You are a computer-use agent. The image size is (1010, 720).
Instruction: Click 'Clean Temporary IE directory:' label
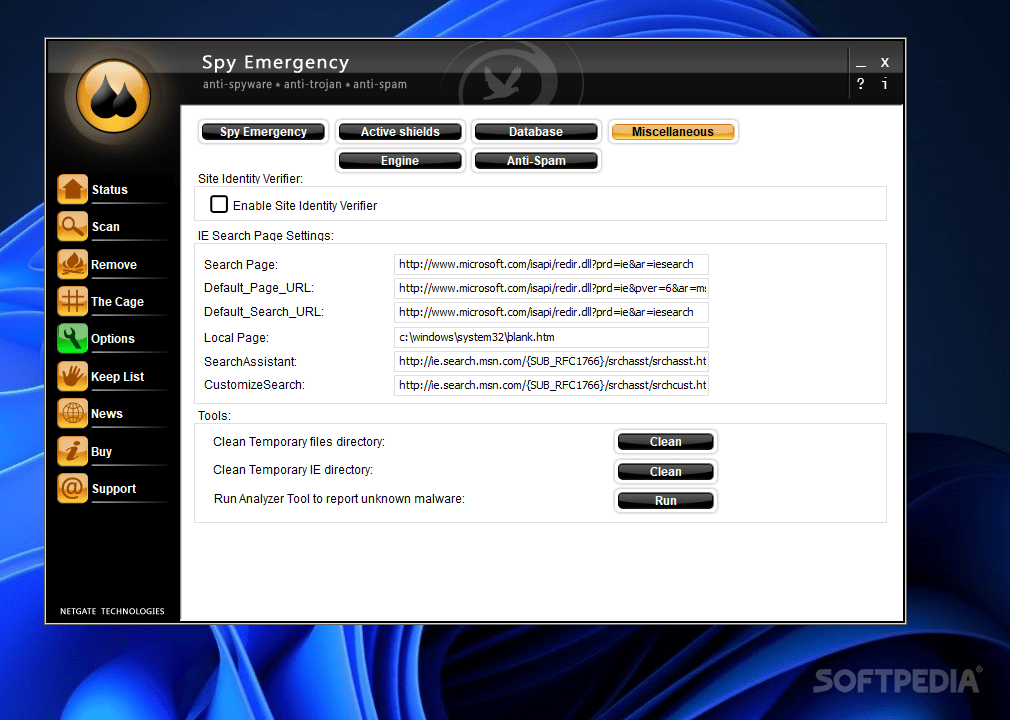[293, 470]
